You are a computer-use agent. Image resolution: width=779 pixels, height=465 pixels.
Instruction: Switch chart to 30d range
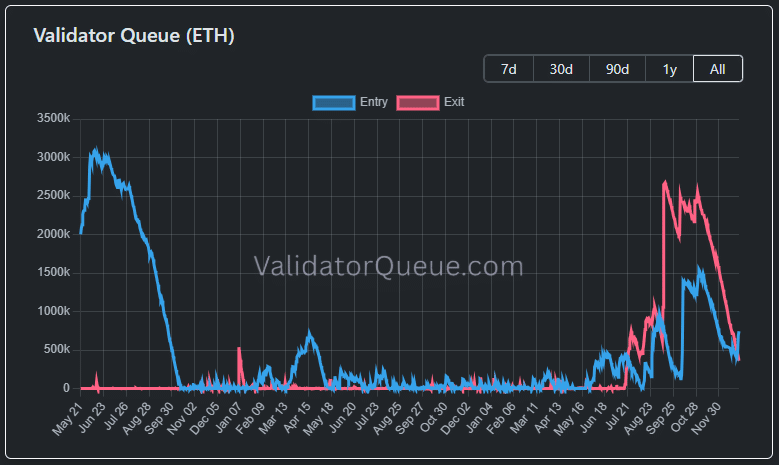coord(561,69)
